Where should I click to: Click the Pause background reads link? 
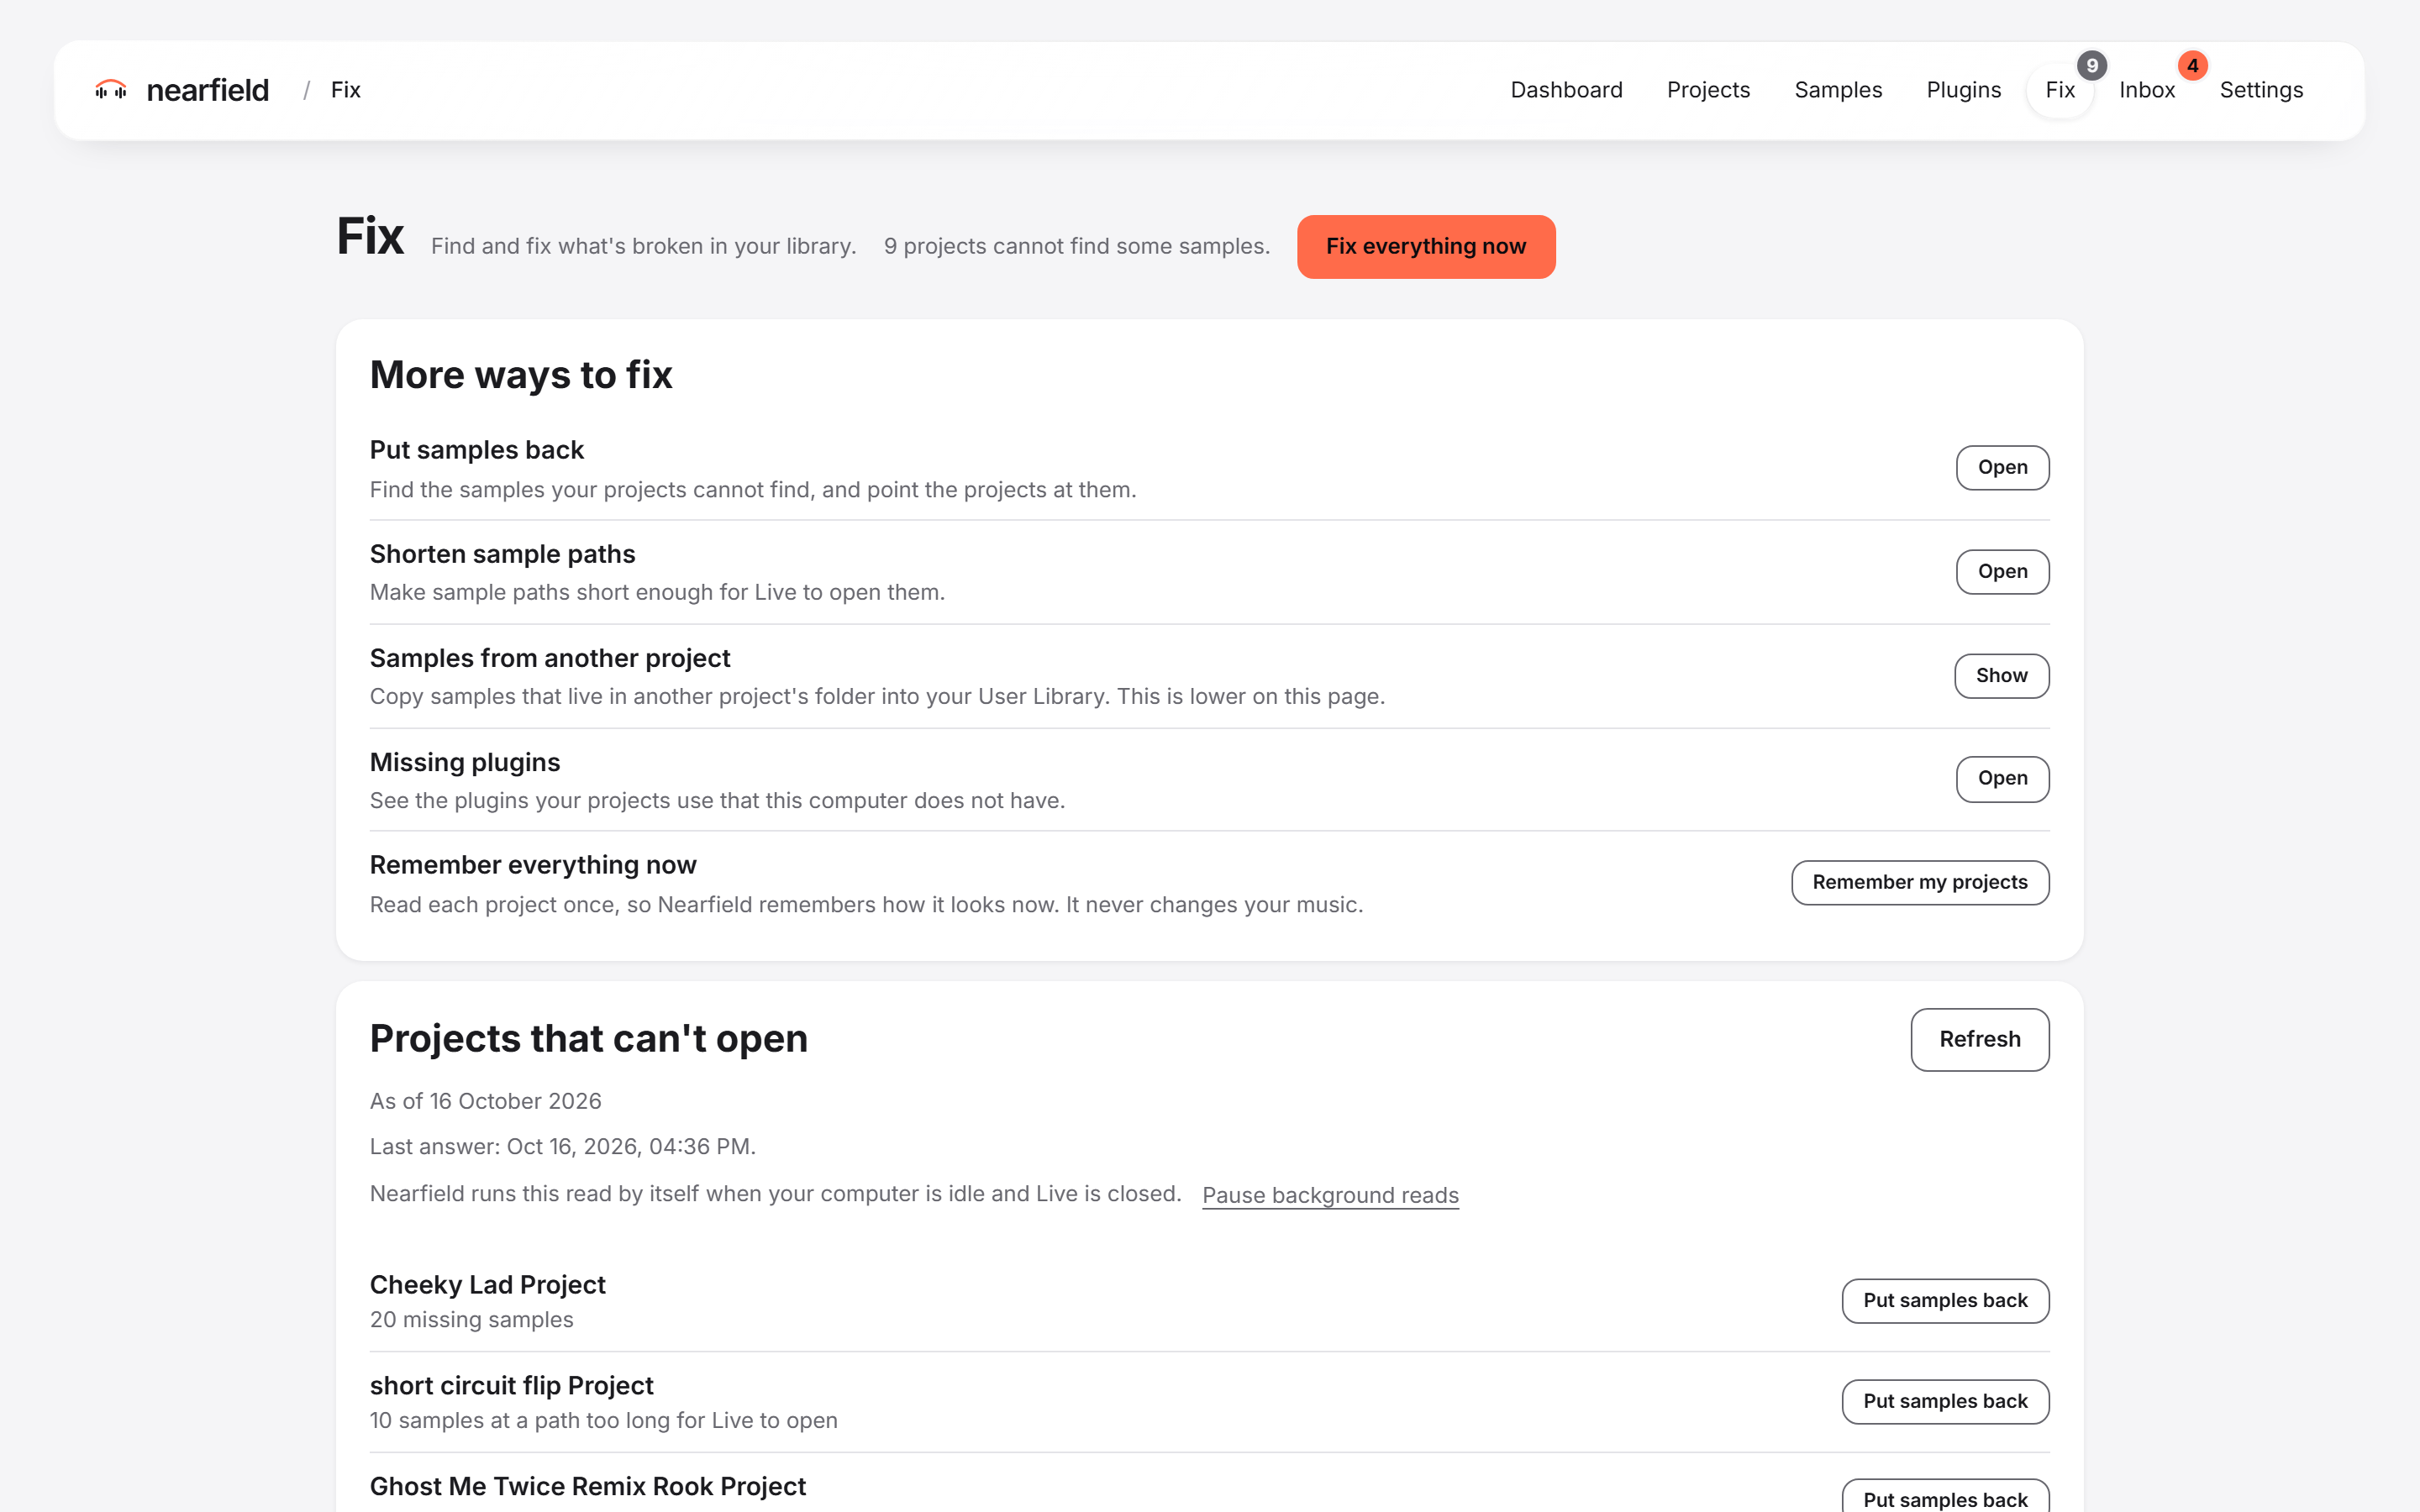(x=1330, y=1195)
